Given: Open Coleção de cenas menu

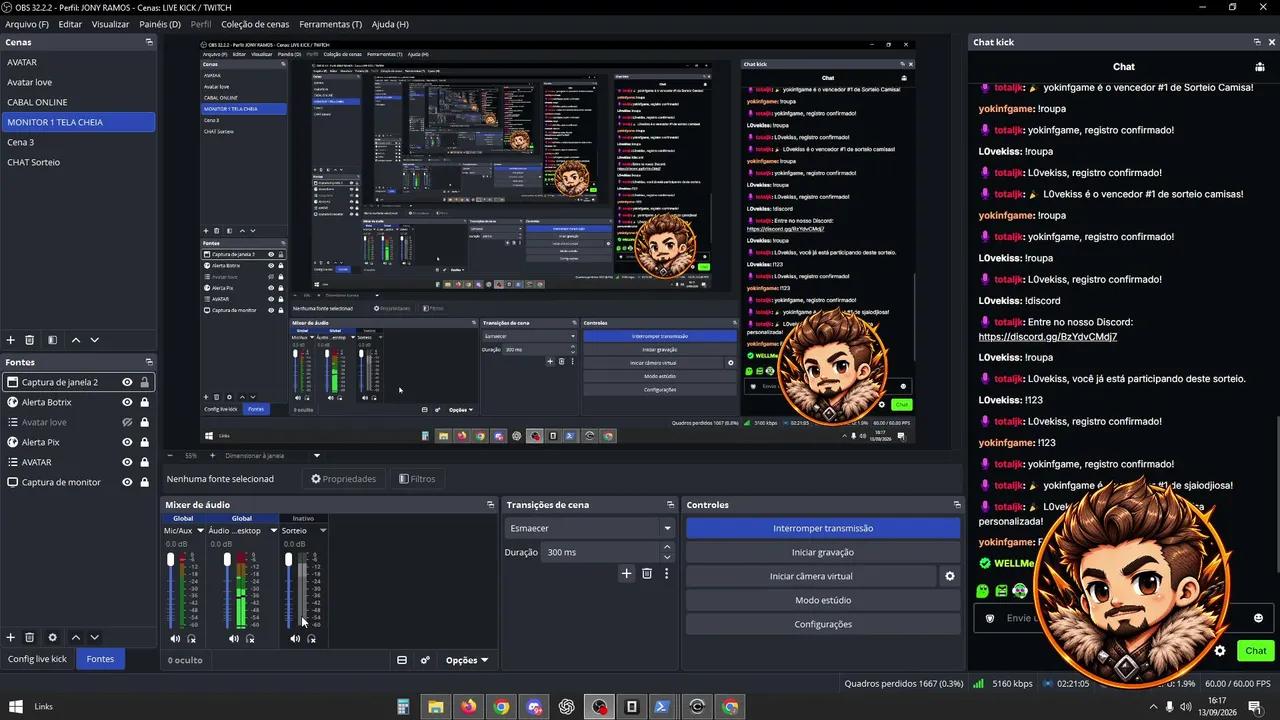Looking at the screenshot, I should coord(255,24).
